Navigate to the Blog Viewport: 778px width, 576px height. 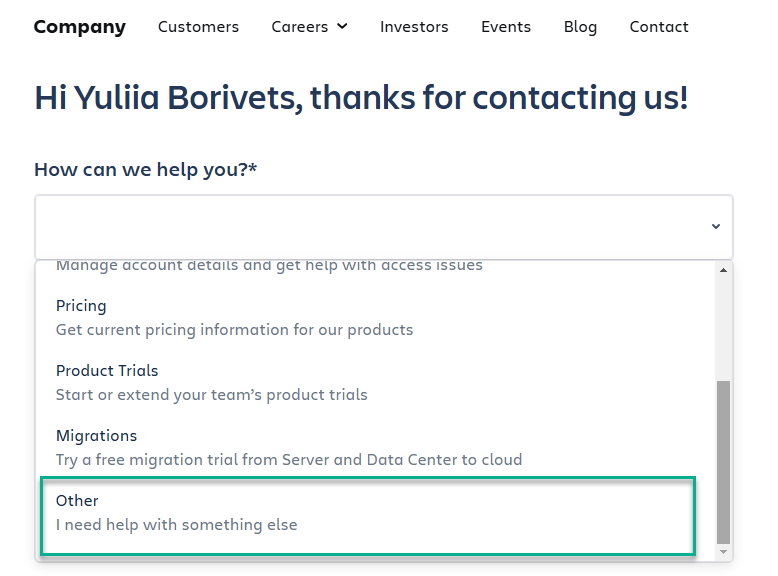[580, 27]
